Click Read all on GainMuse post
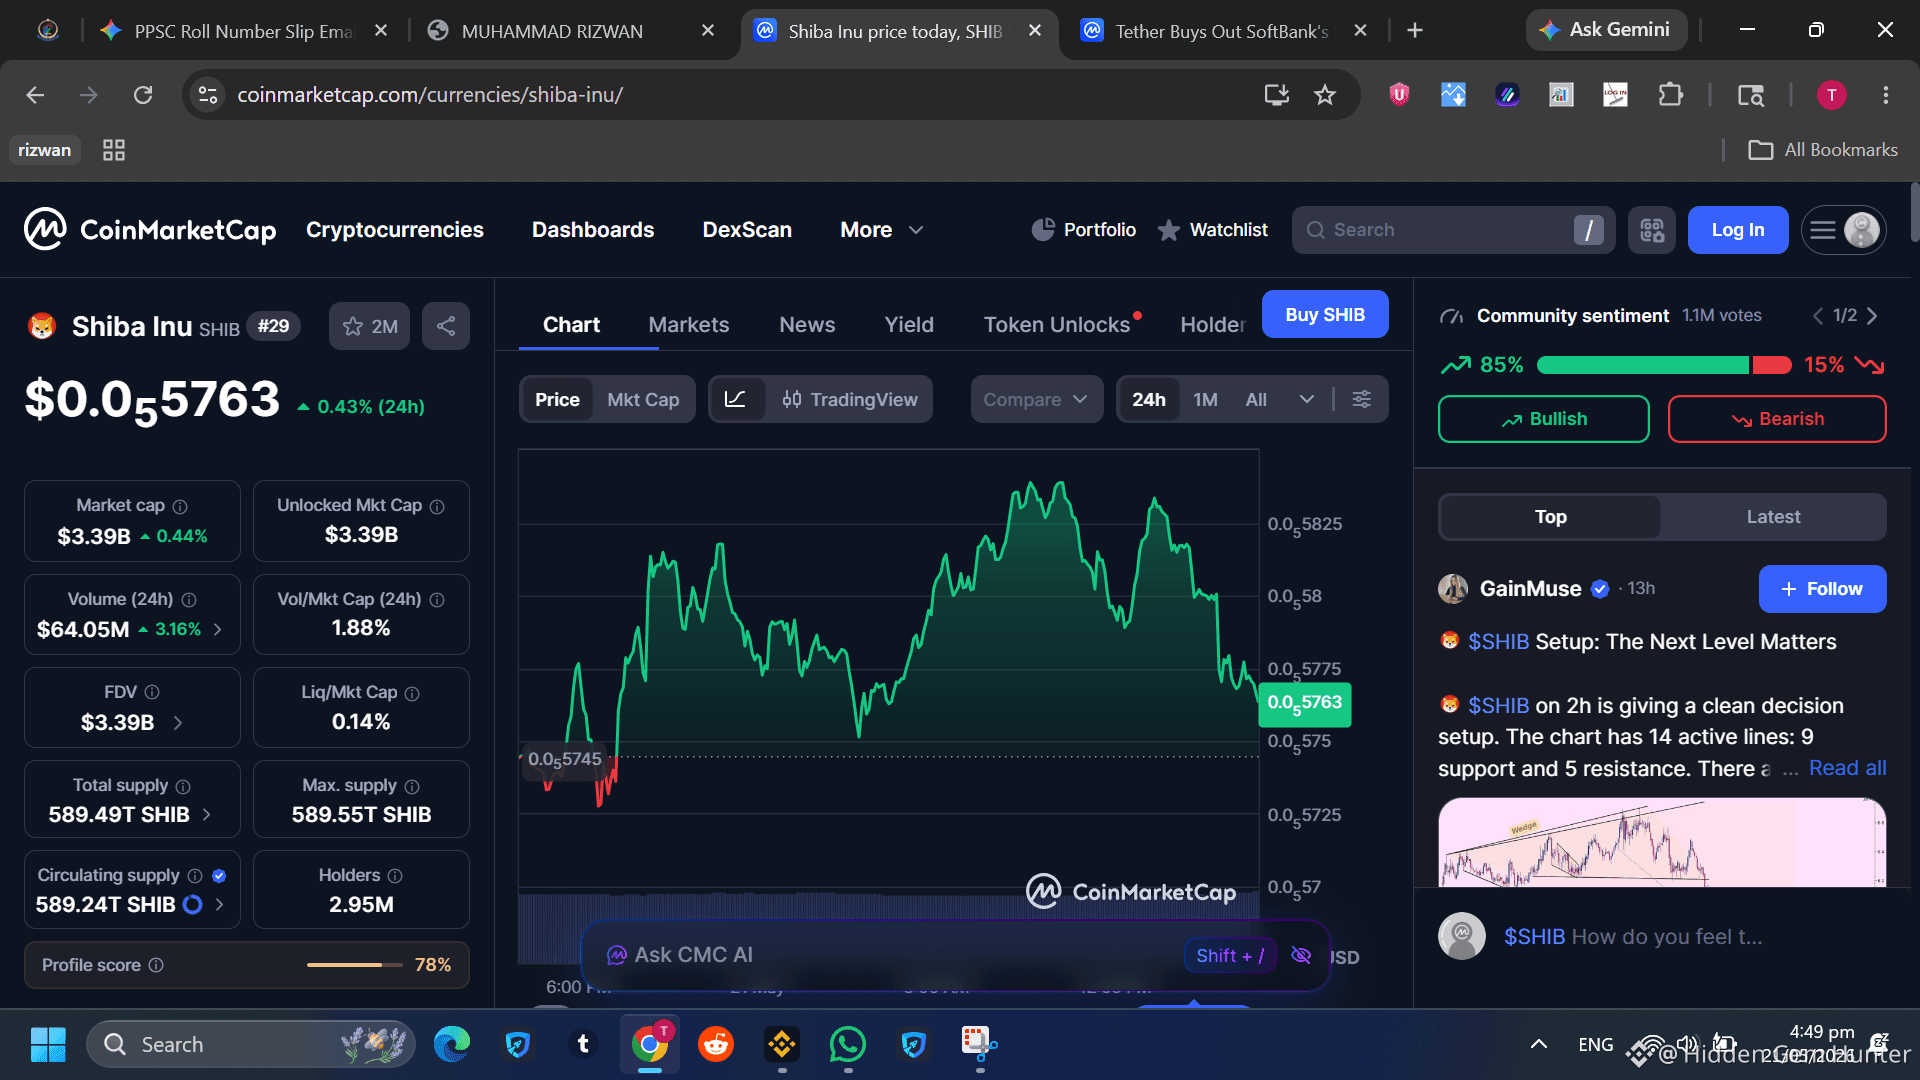The height and width of the screenshot is (1080, 1920). point(1848,768)
